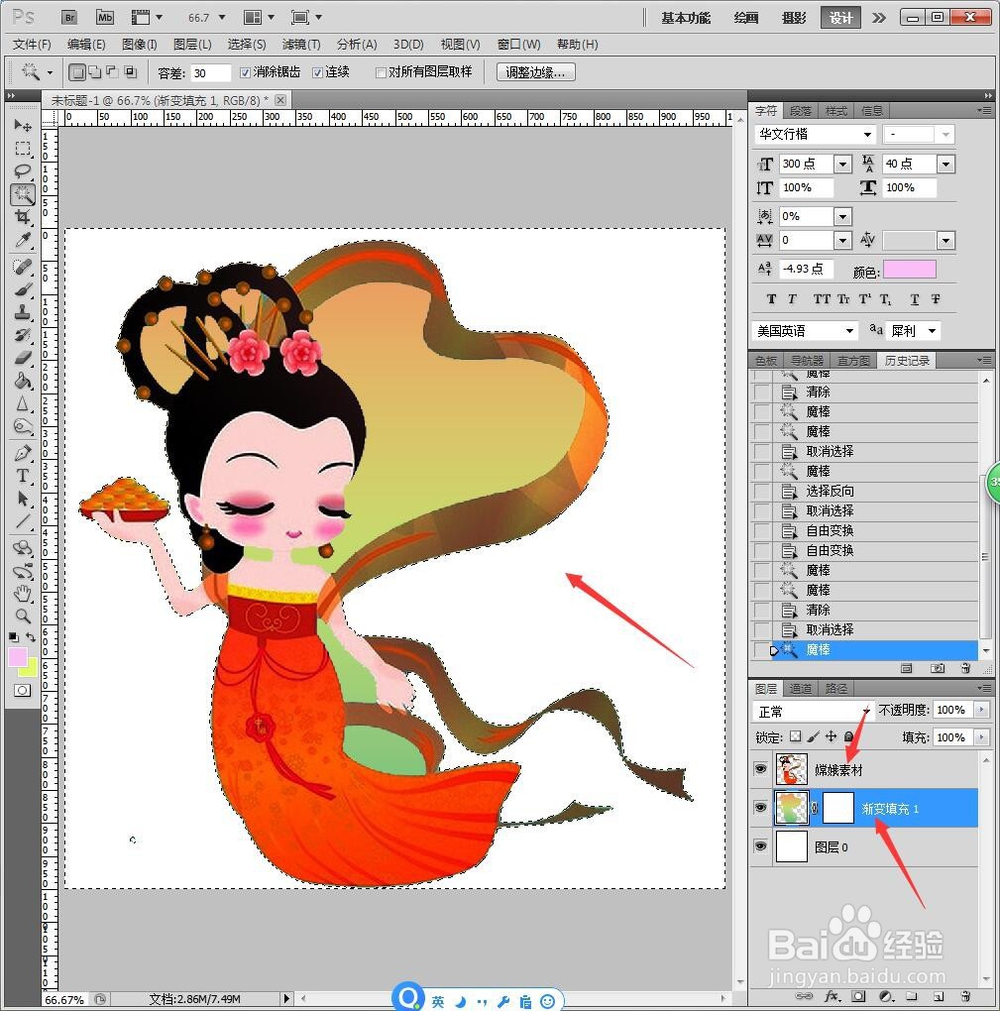1000x1011 pixels.
Task: Select the Move tool
Action: pyautogui.click(x=23, y=125)
